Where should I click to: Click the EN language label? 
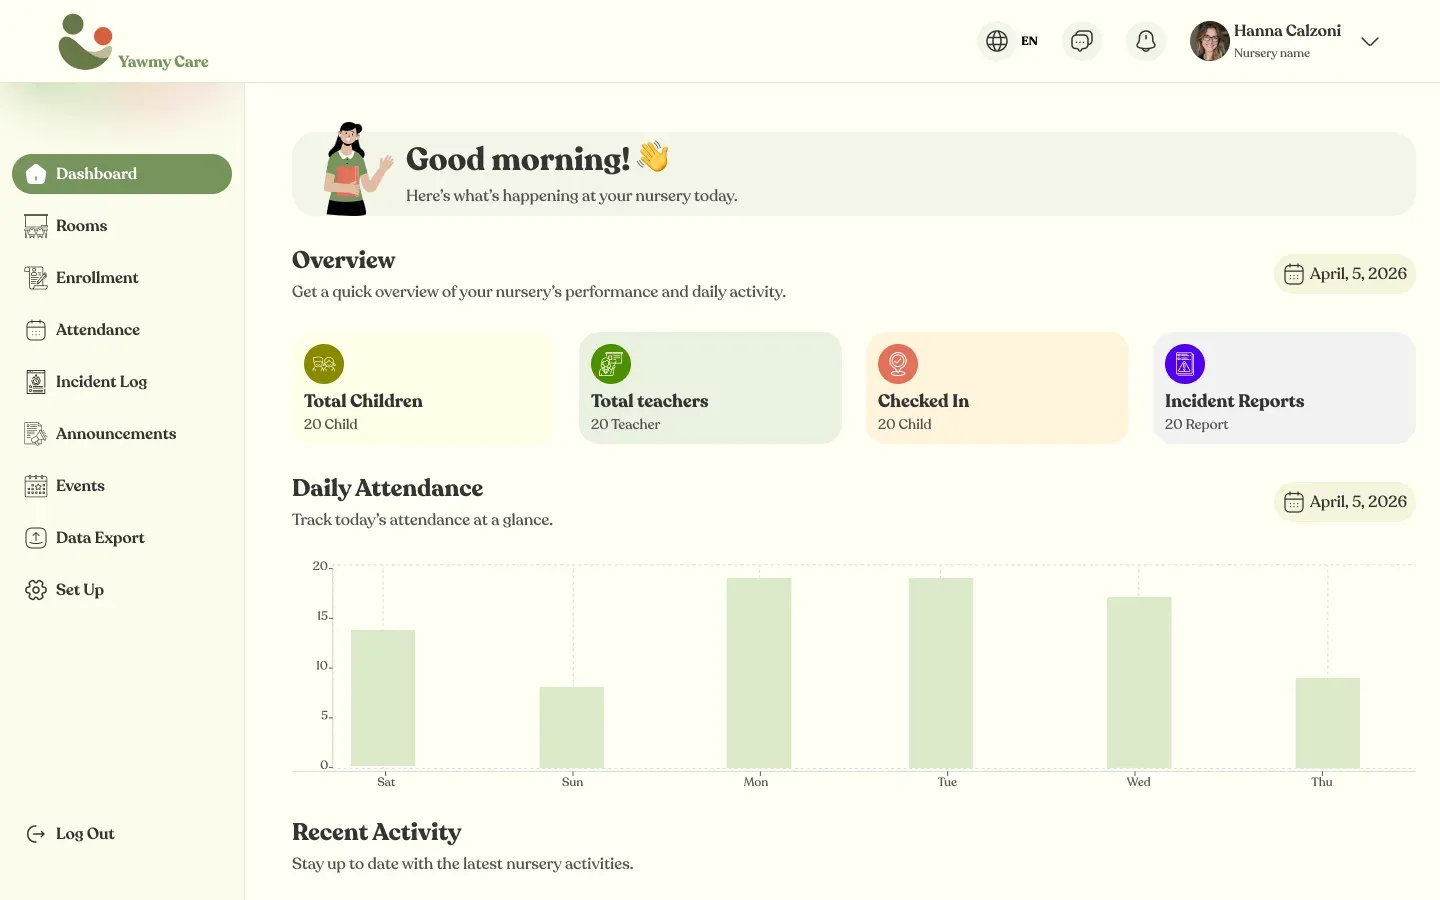pos(1029,41)
